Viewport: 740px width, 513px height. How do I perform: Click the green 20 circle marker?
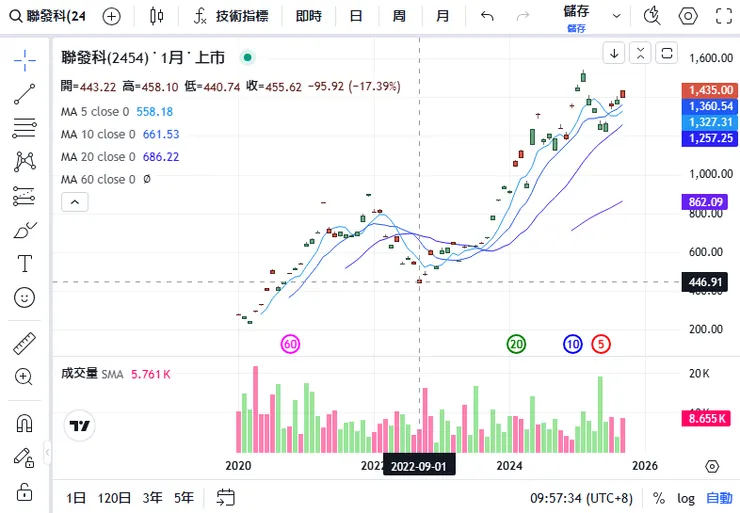pyautogui.click(x=516, y=344)
